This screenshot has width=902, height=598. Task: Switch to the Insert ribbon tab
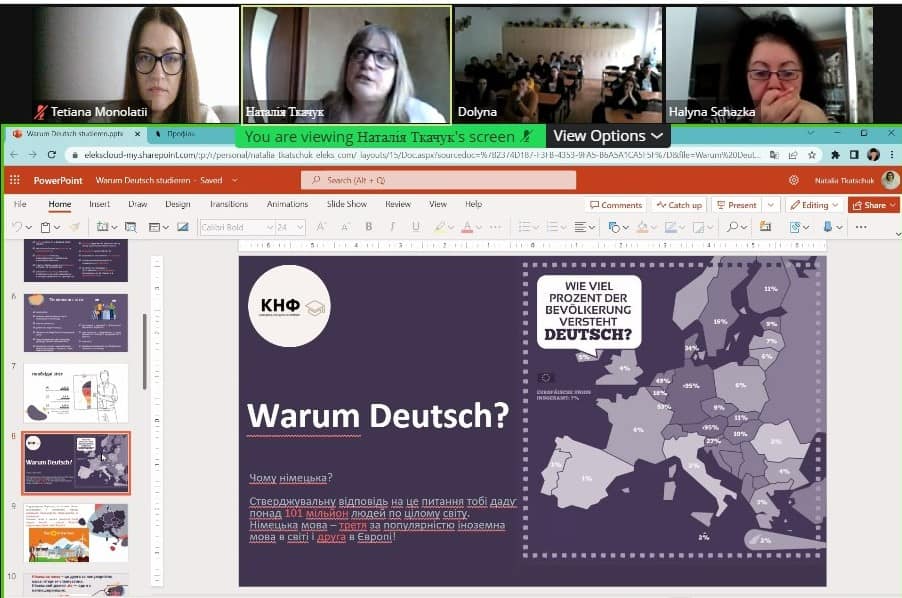pyautogui.click(x=100, y=204)
